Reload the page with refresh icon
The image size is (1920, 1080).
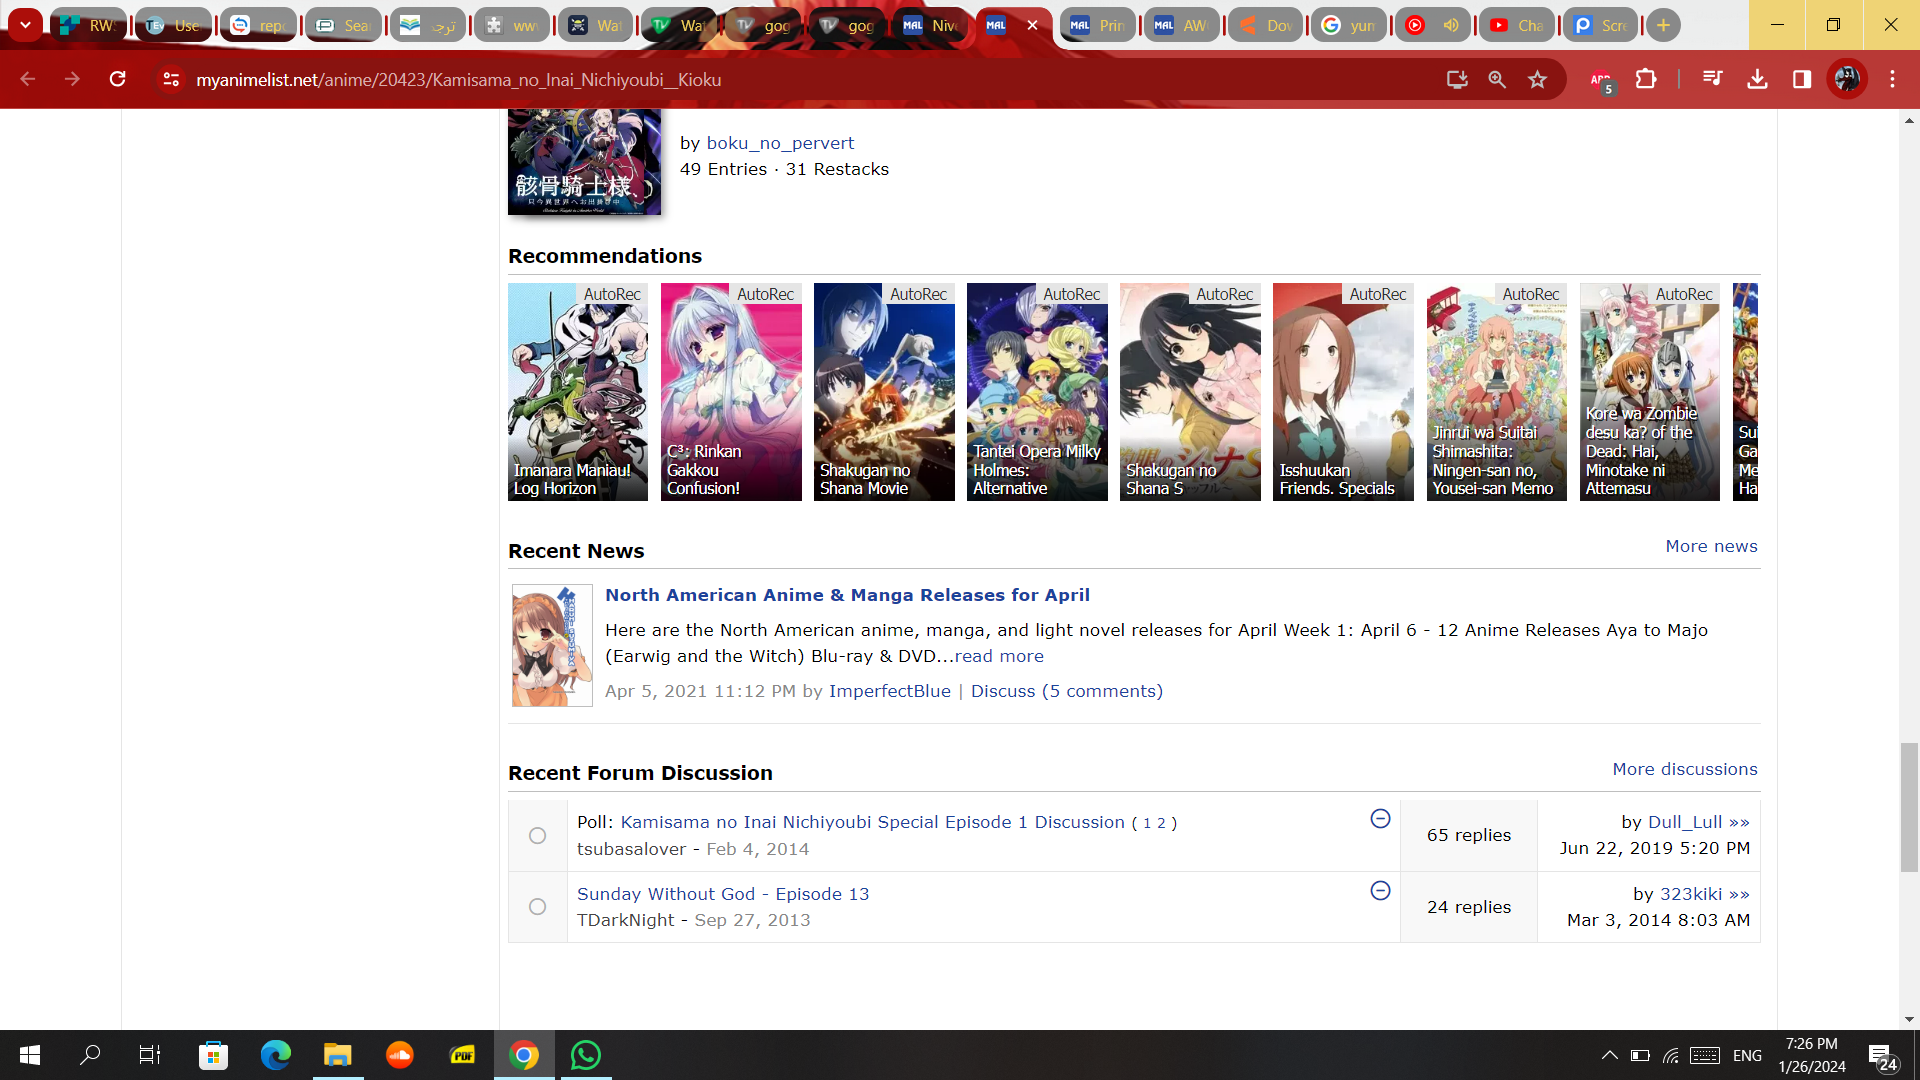coord(117,80)
